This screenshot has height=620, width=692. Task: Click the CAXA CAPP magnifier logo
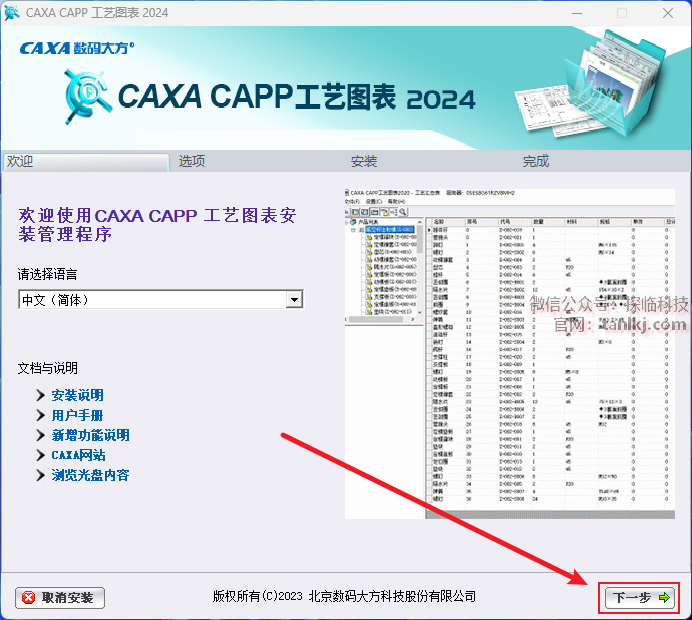pyautogui.click(x=87, y=97)
